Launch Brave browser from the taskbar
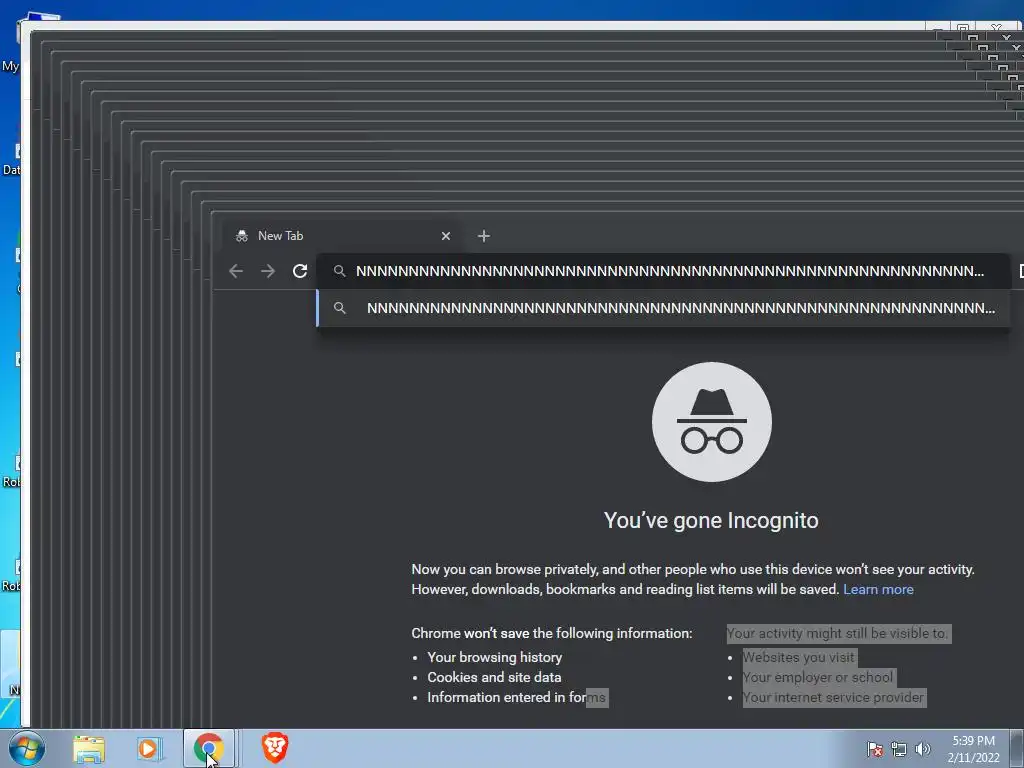 275,748
